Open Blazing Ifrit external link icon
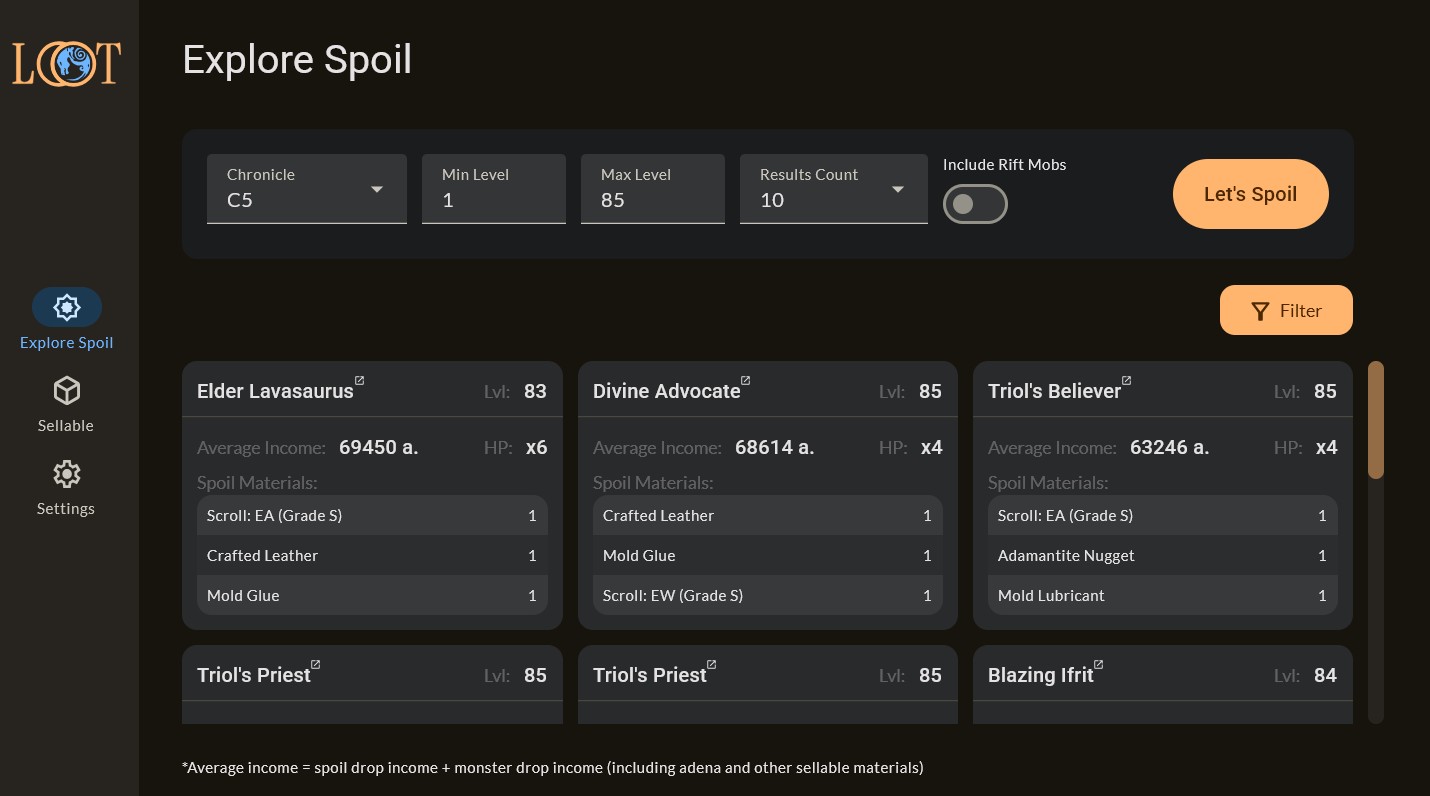 click(1098, 665)
